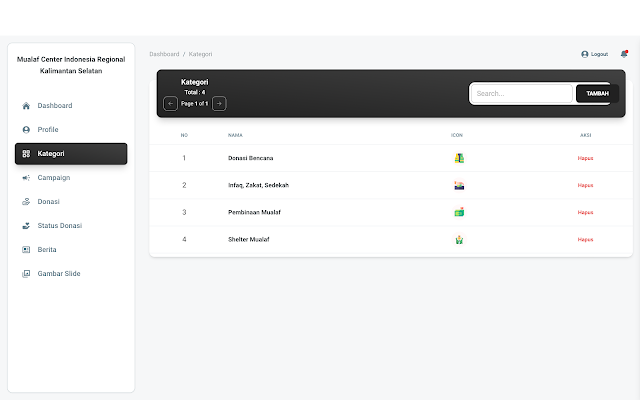Click the AKSI column header

[x=586, y=135]
